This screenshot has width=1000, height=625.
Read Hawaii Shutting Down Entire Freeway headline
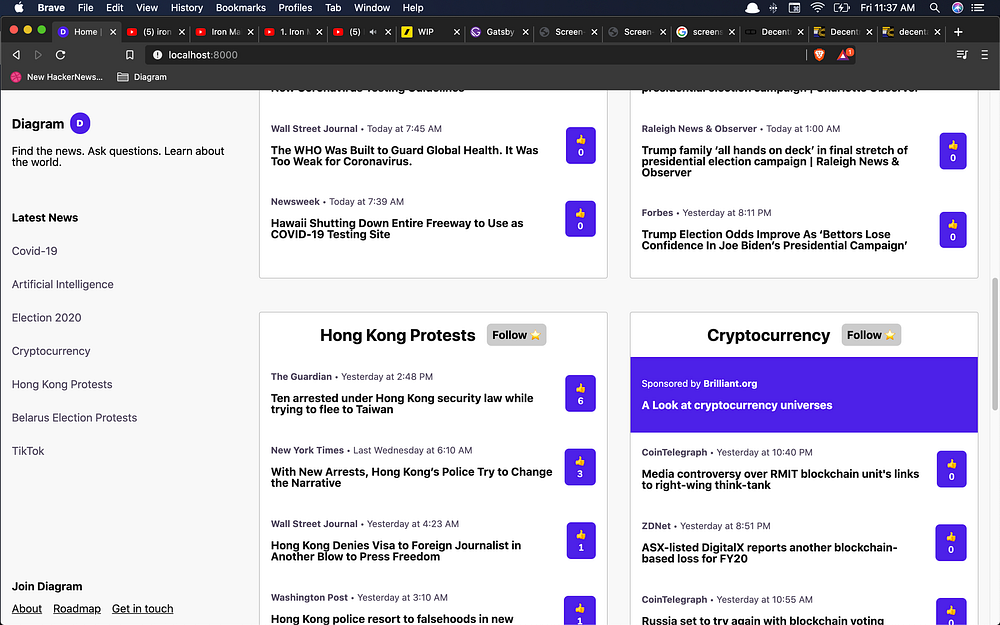click(397, 228)
